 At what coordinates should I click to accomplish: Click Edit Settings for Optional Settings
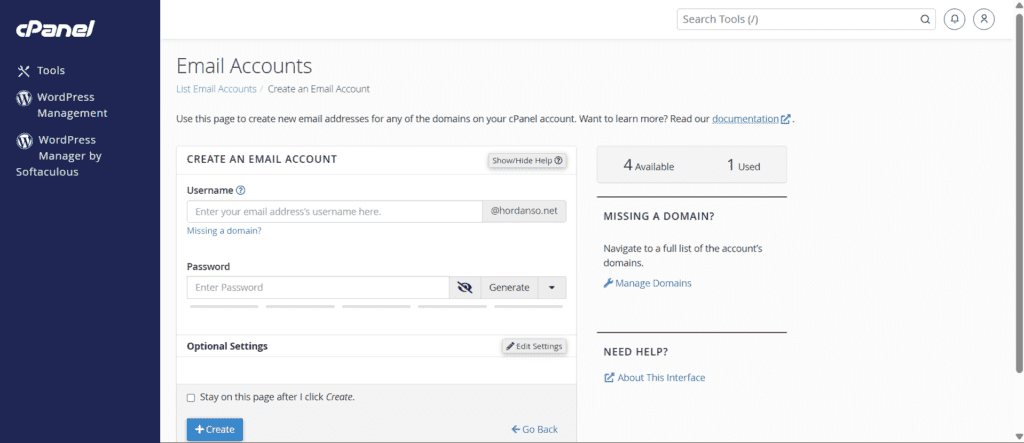coord(534,346)
